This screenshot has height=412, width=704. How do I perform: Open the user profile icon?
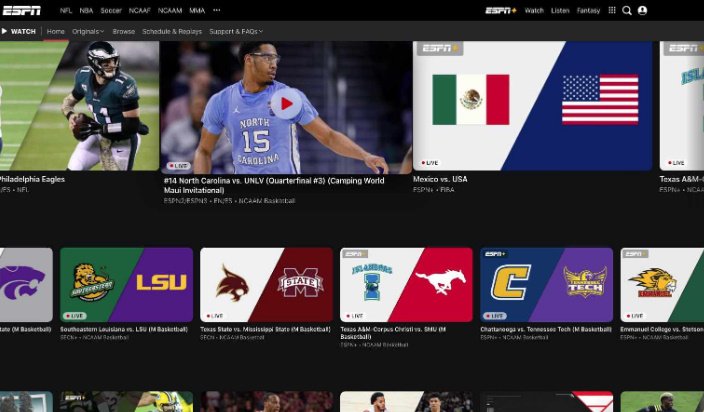[642, 10]
